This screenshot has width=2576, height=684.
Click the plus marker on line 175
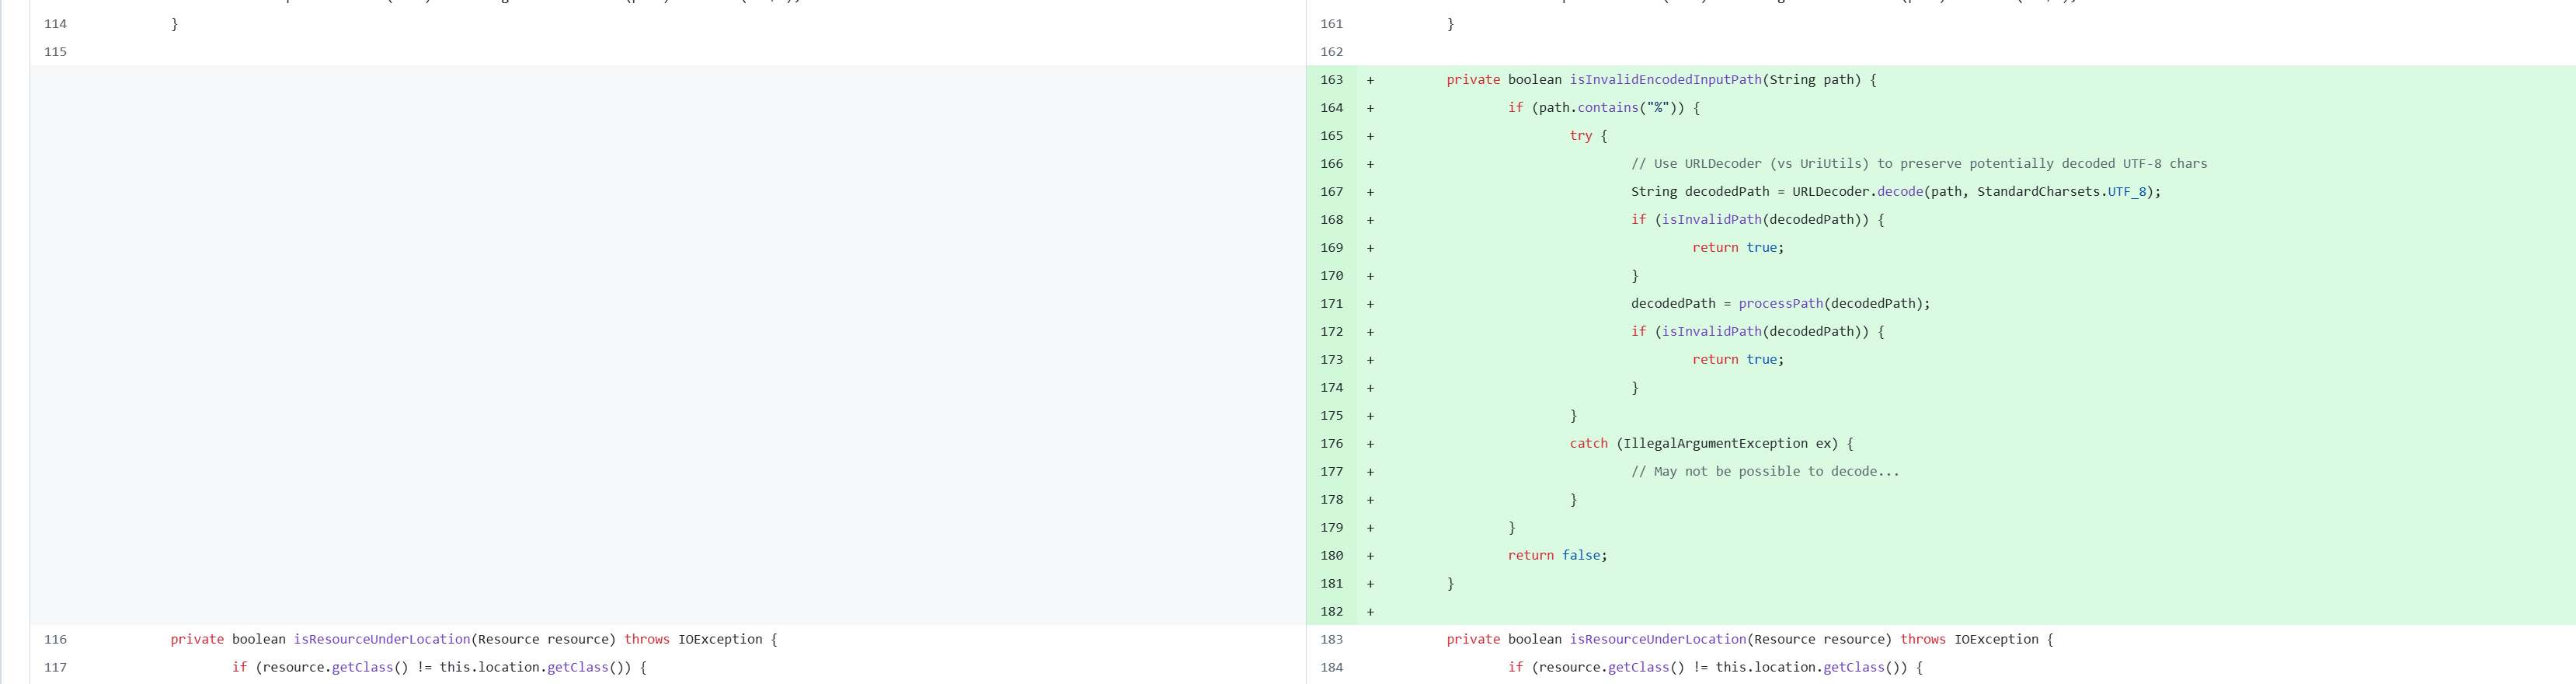[x=1370, y=416]
